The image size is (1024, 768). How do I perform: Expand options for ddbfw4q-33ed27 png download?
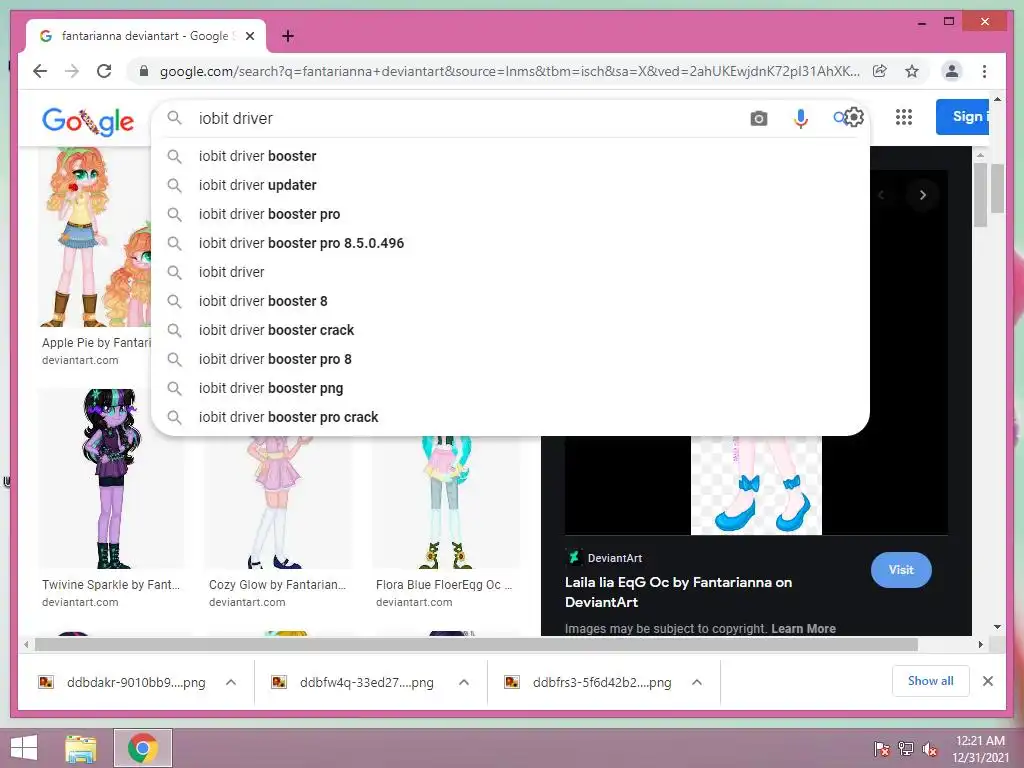(464, 682)
